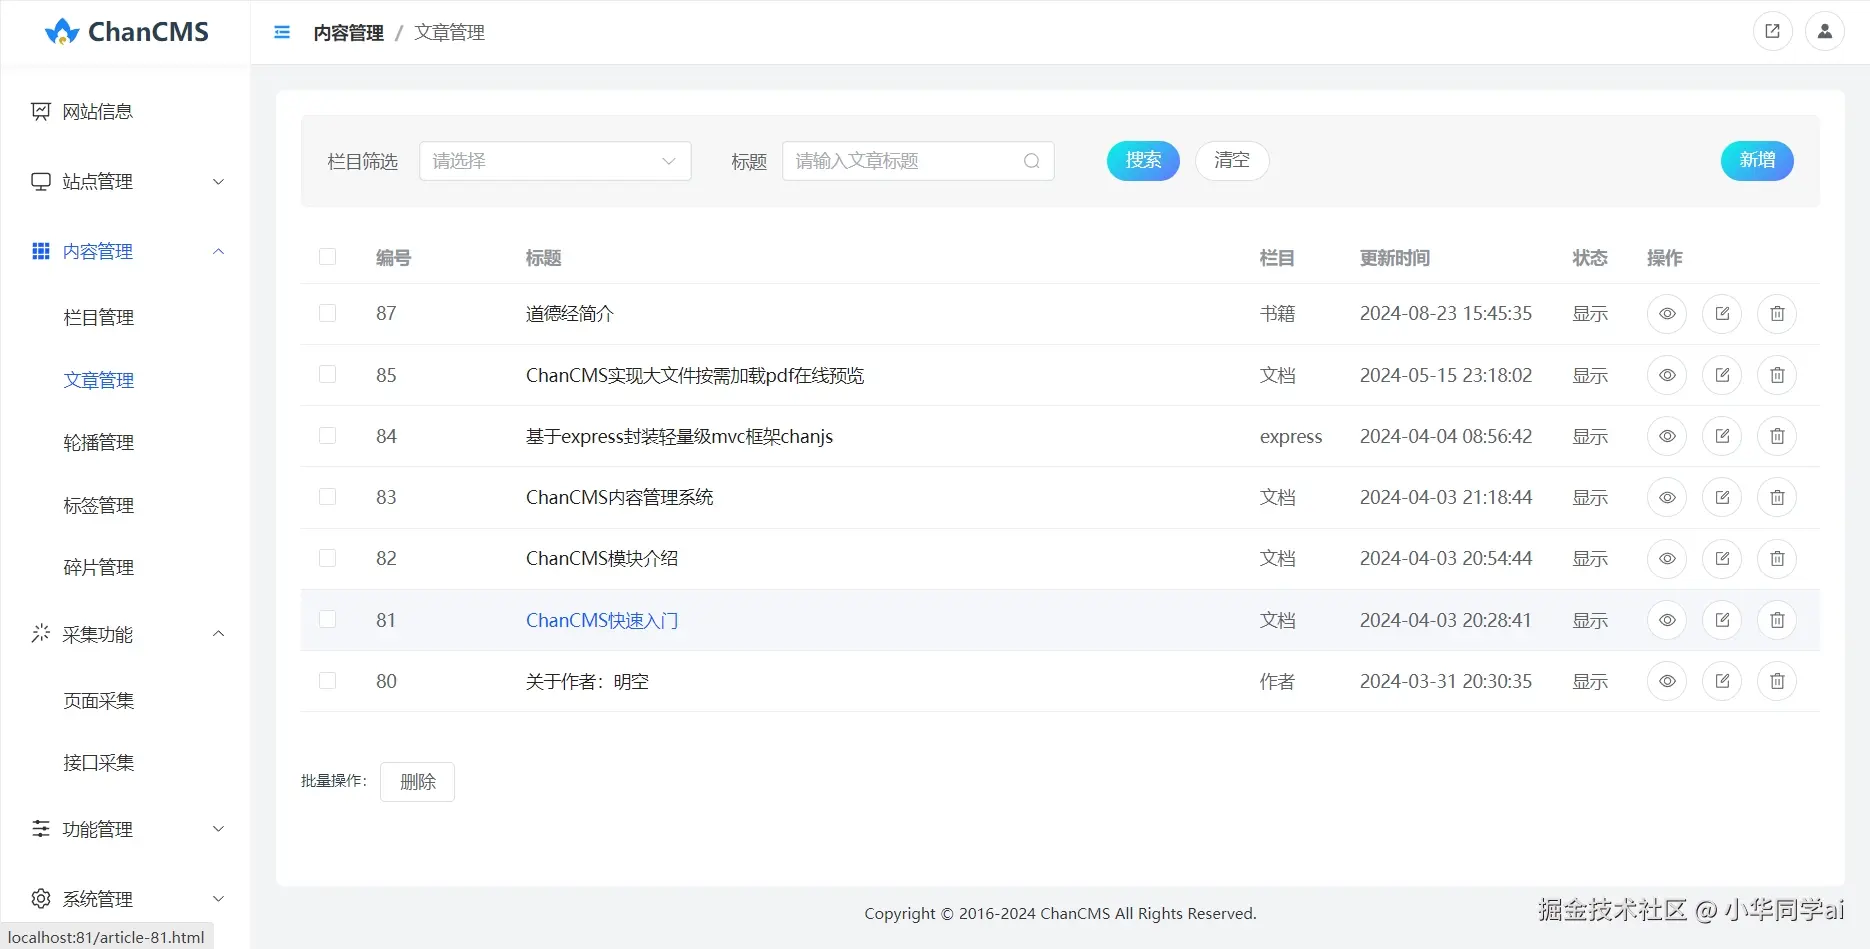Preview article 87 with the eye icon
Screen dimensions: 1870x949
tap(1667, 314)
